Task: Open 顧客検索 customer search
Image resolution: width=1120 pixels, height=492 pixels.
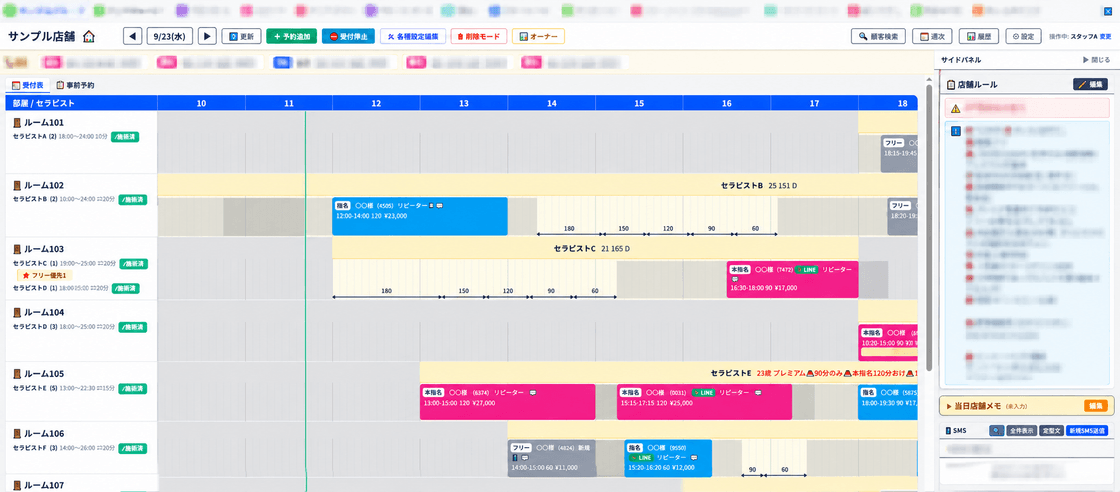Action: 879,36
